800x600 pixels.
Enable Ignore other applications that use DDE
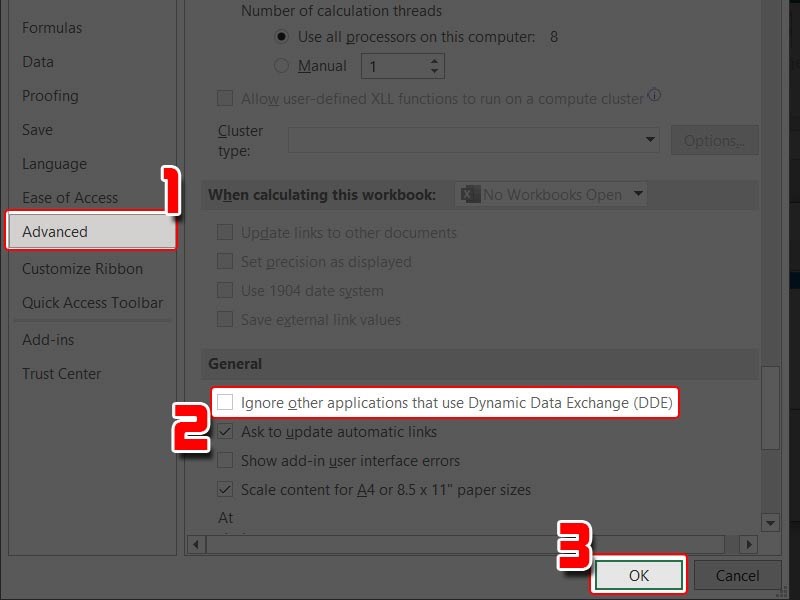[x=225, y=402]
